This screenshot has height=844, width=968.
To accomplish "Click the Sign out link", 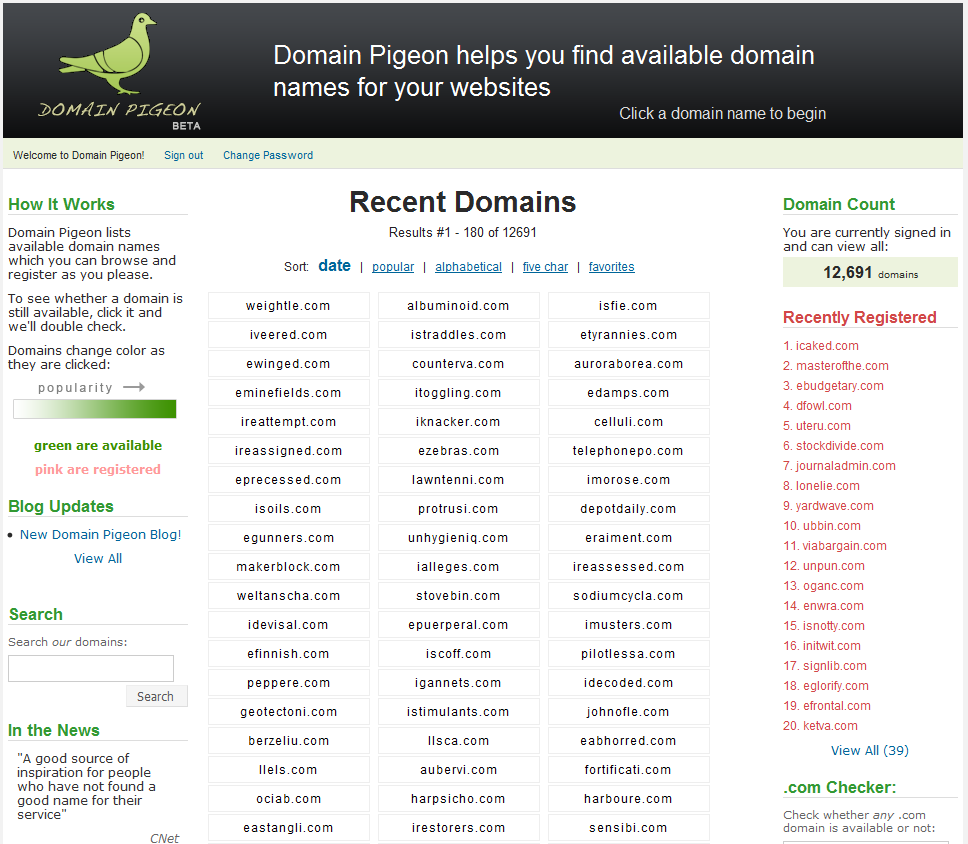I will (183, 155).
